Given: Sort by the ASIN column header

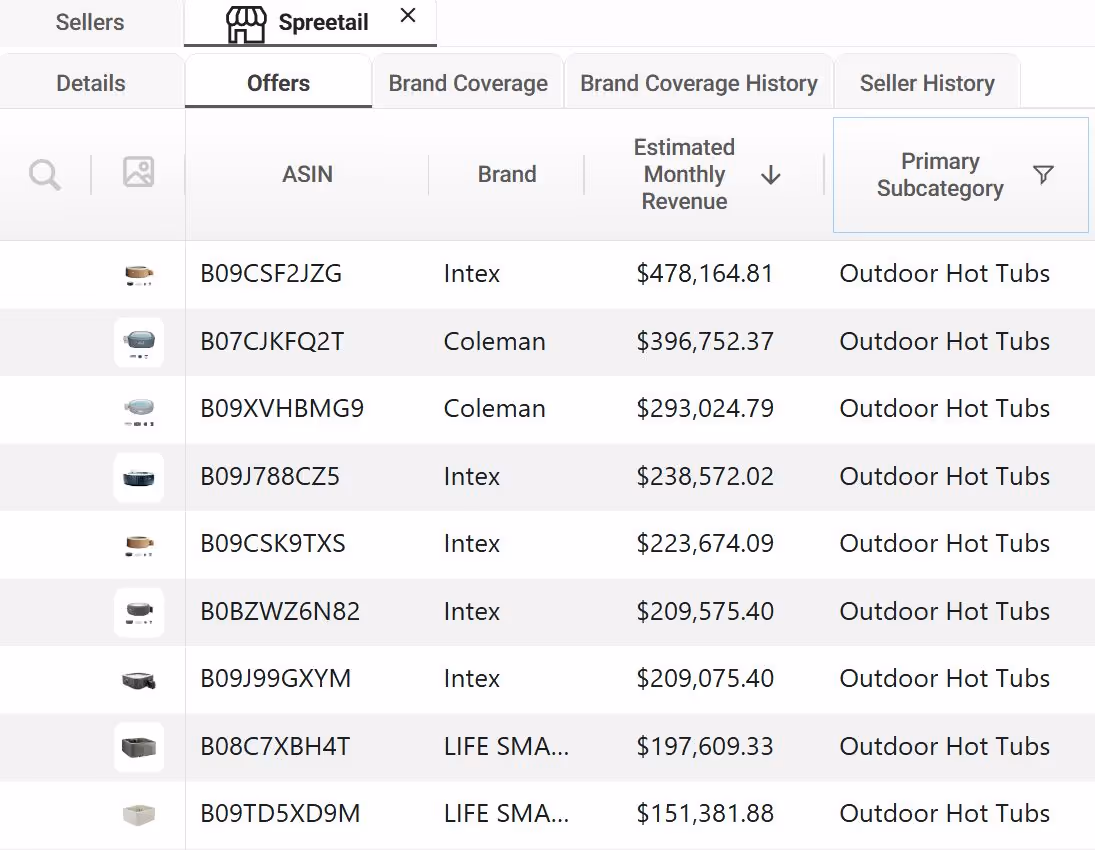Looking at the screenshot, I should [307, 174].
